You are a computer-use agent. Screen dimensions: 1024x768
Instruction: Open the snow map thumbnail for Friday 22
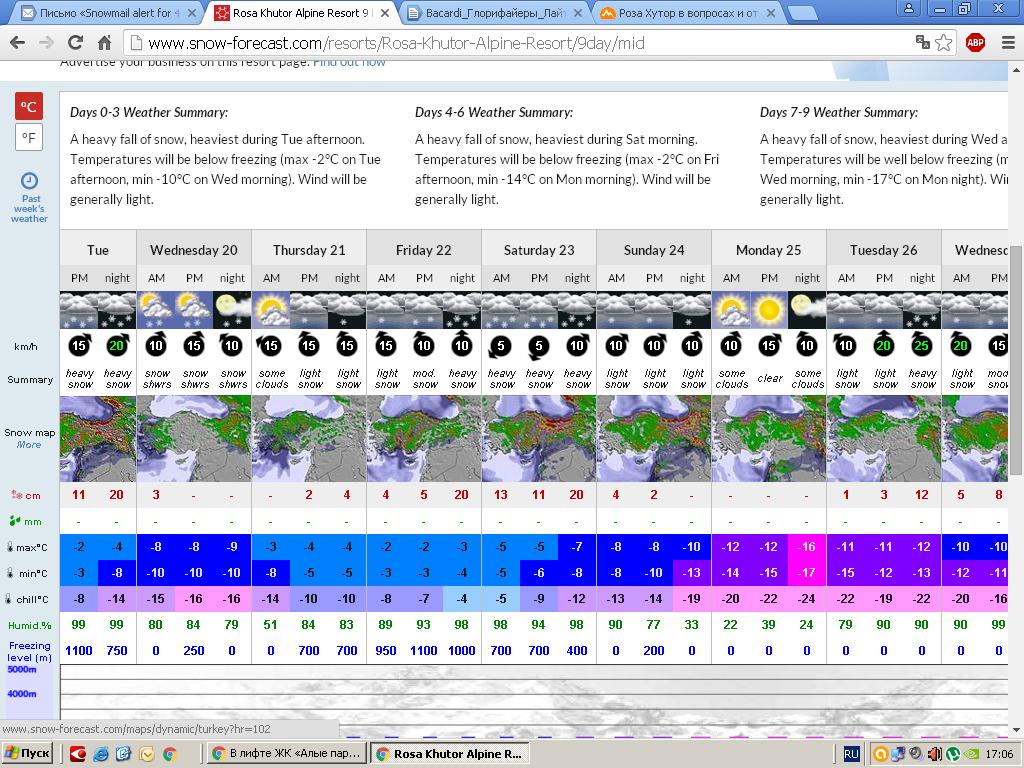coord(424,438)
